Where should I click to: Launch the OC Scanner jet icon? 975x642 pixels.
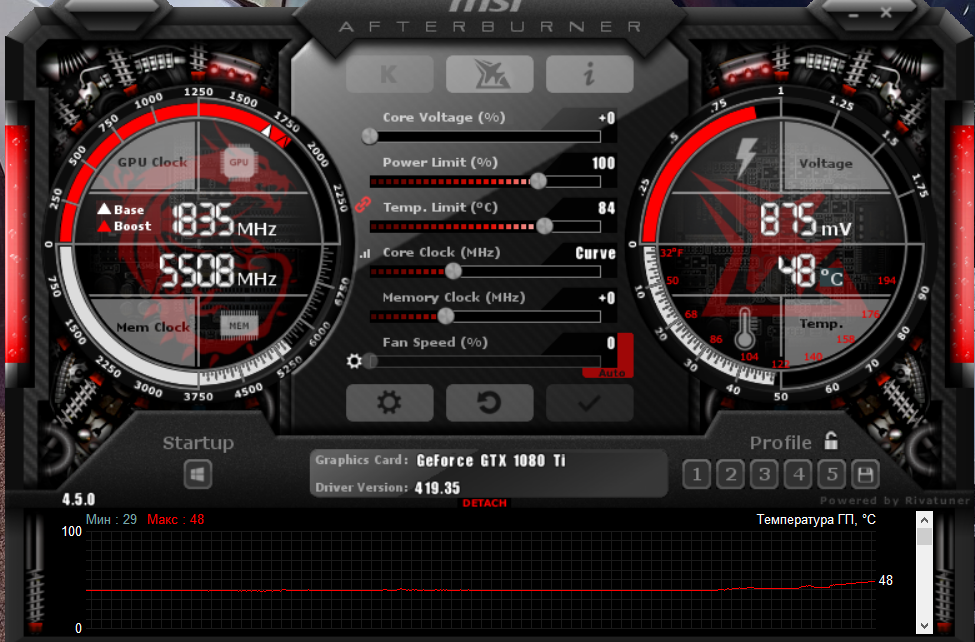[489, 74]
